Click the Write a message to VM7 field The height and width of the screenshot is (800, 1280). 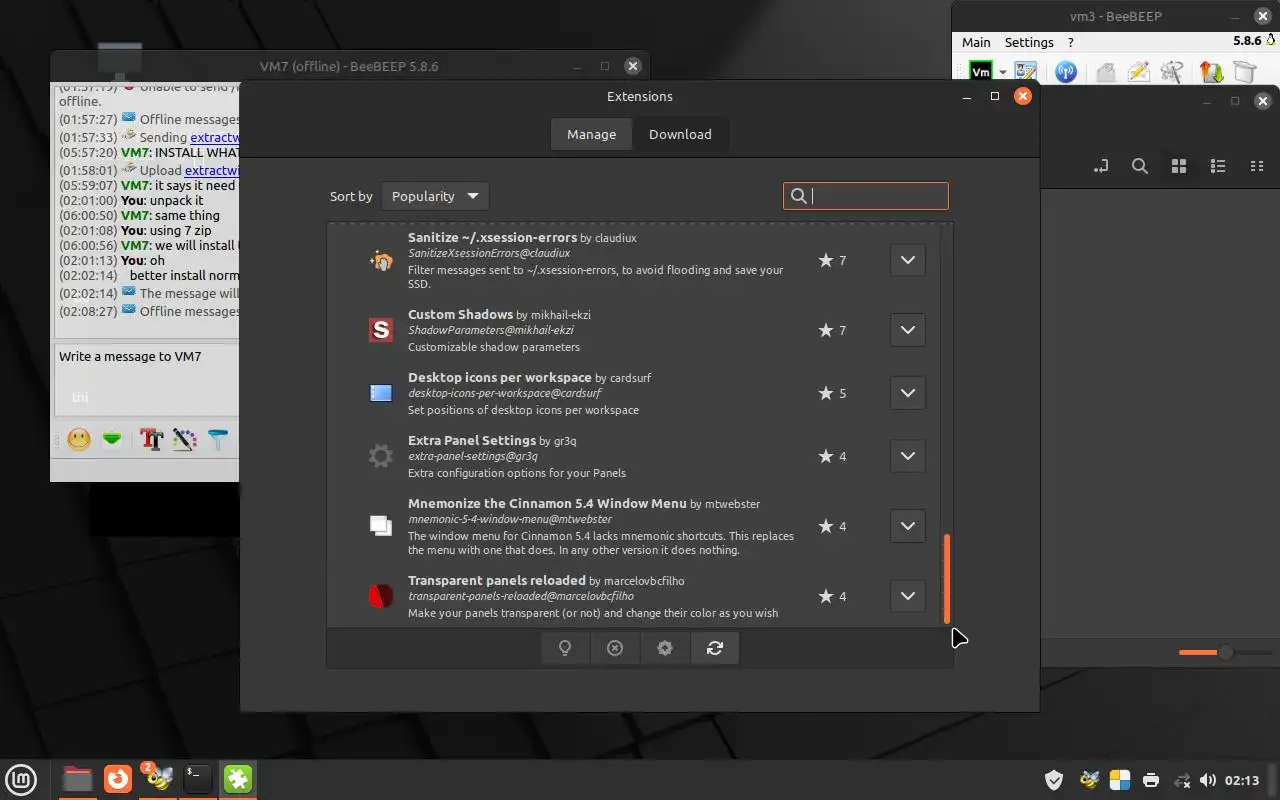tap(147, 379)
